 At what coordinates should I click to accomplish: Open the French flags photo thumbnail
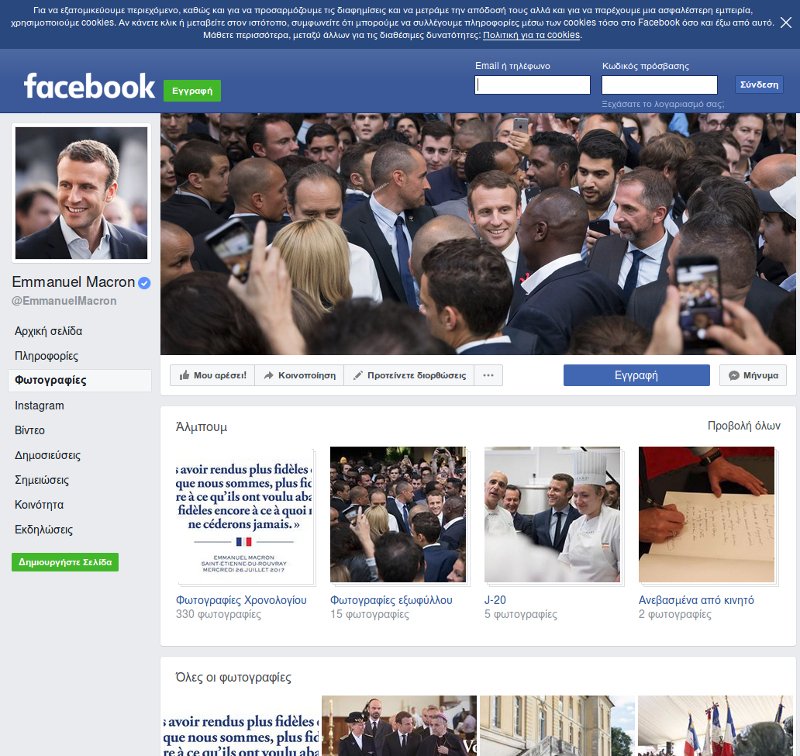(717, 726)
